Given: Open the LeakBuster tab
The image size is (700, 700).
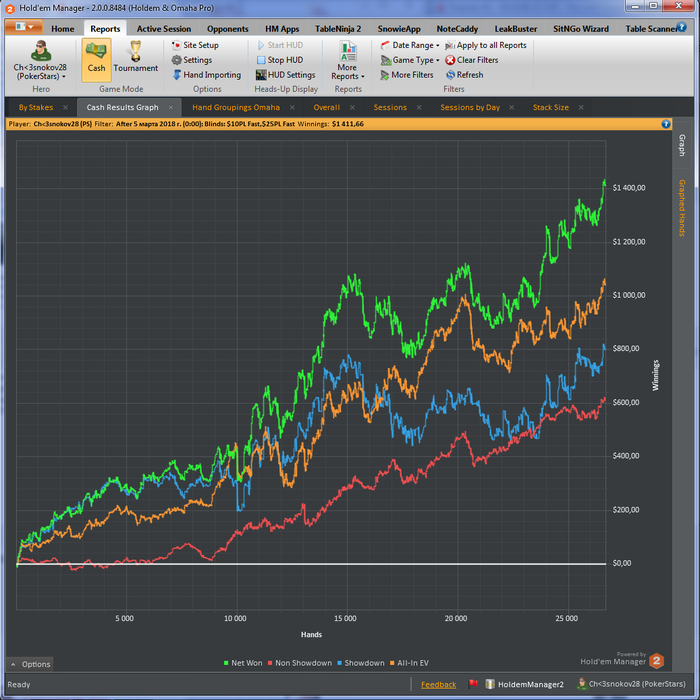Looking at the screenshot, I should coord(516,29).
